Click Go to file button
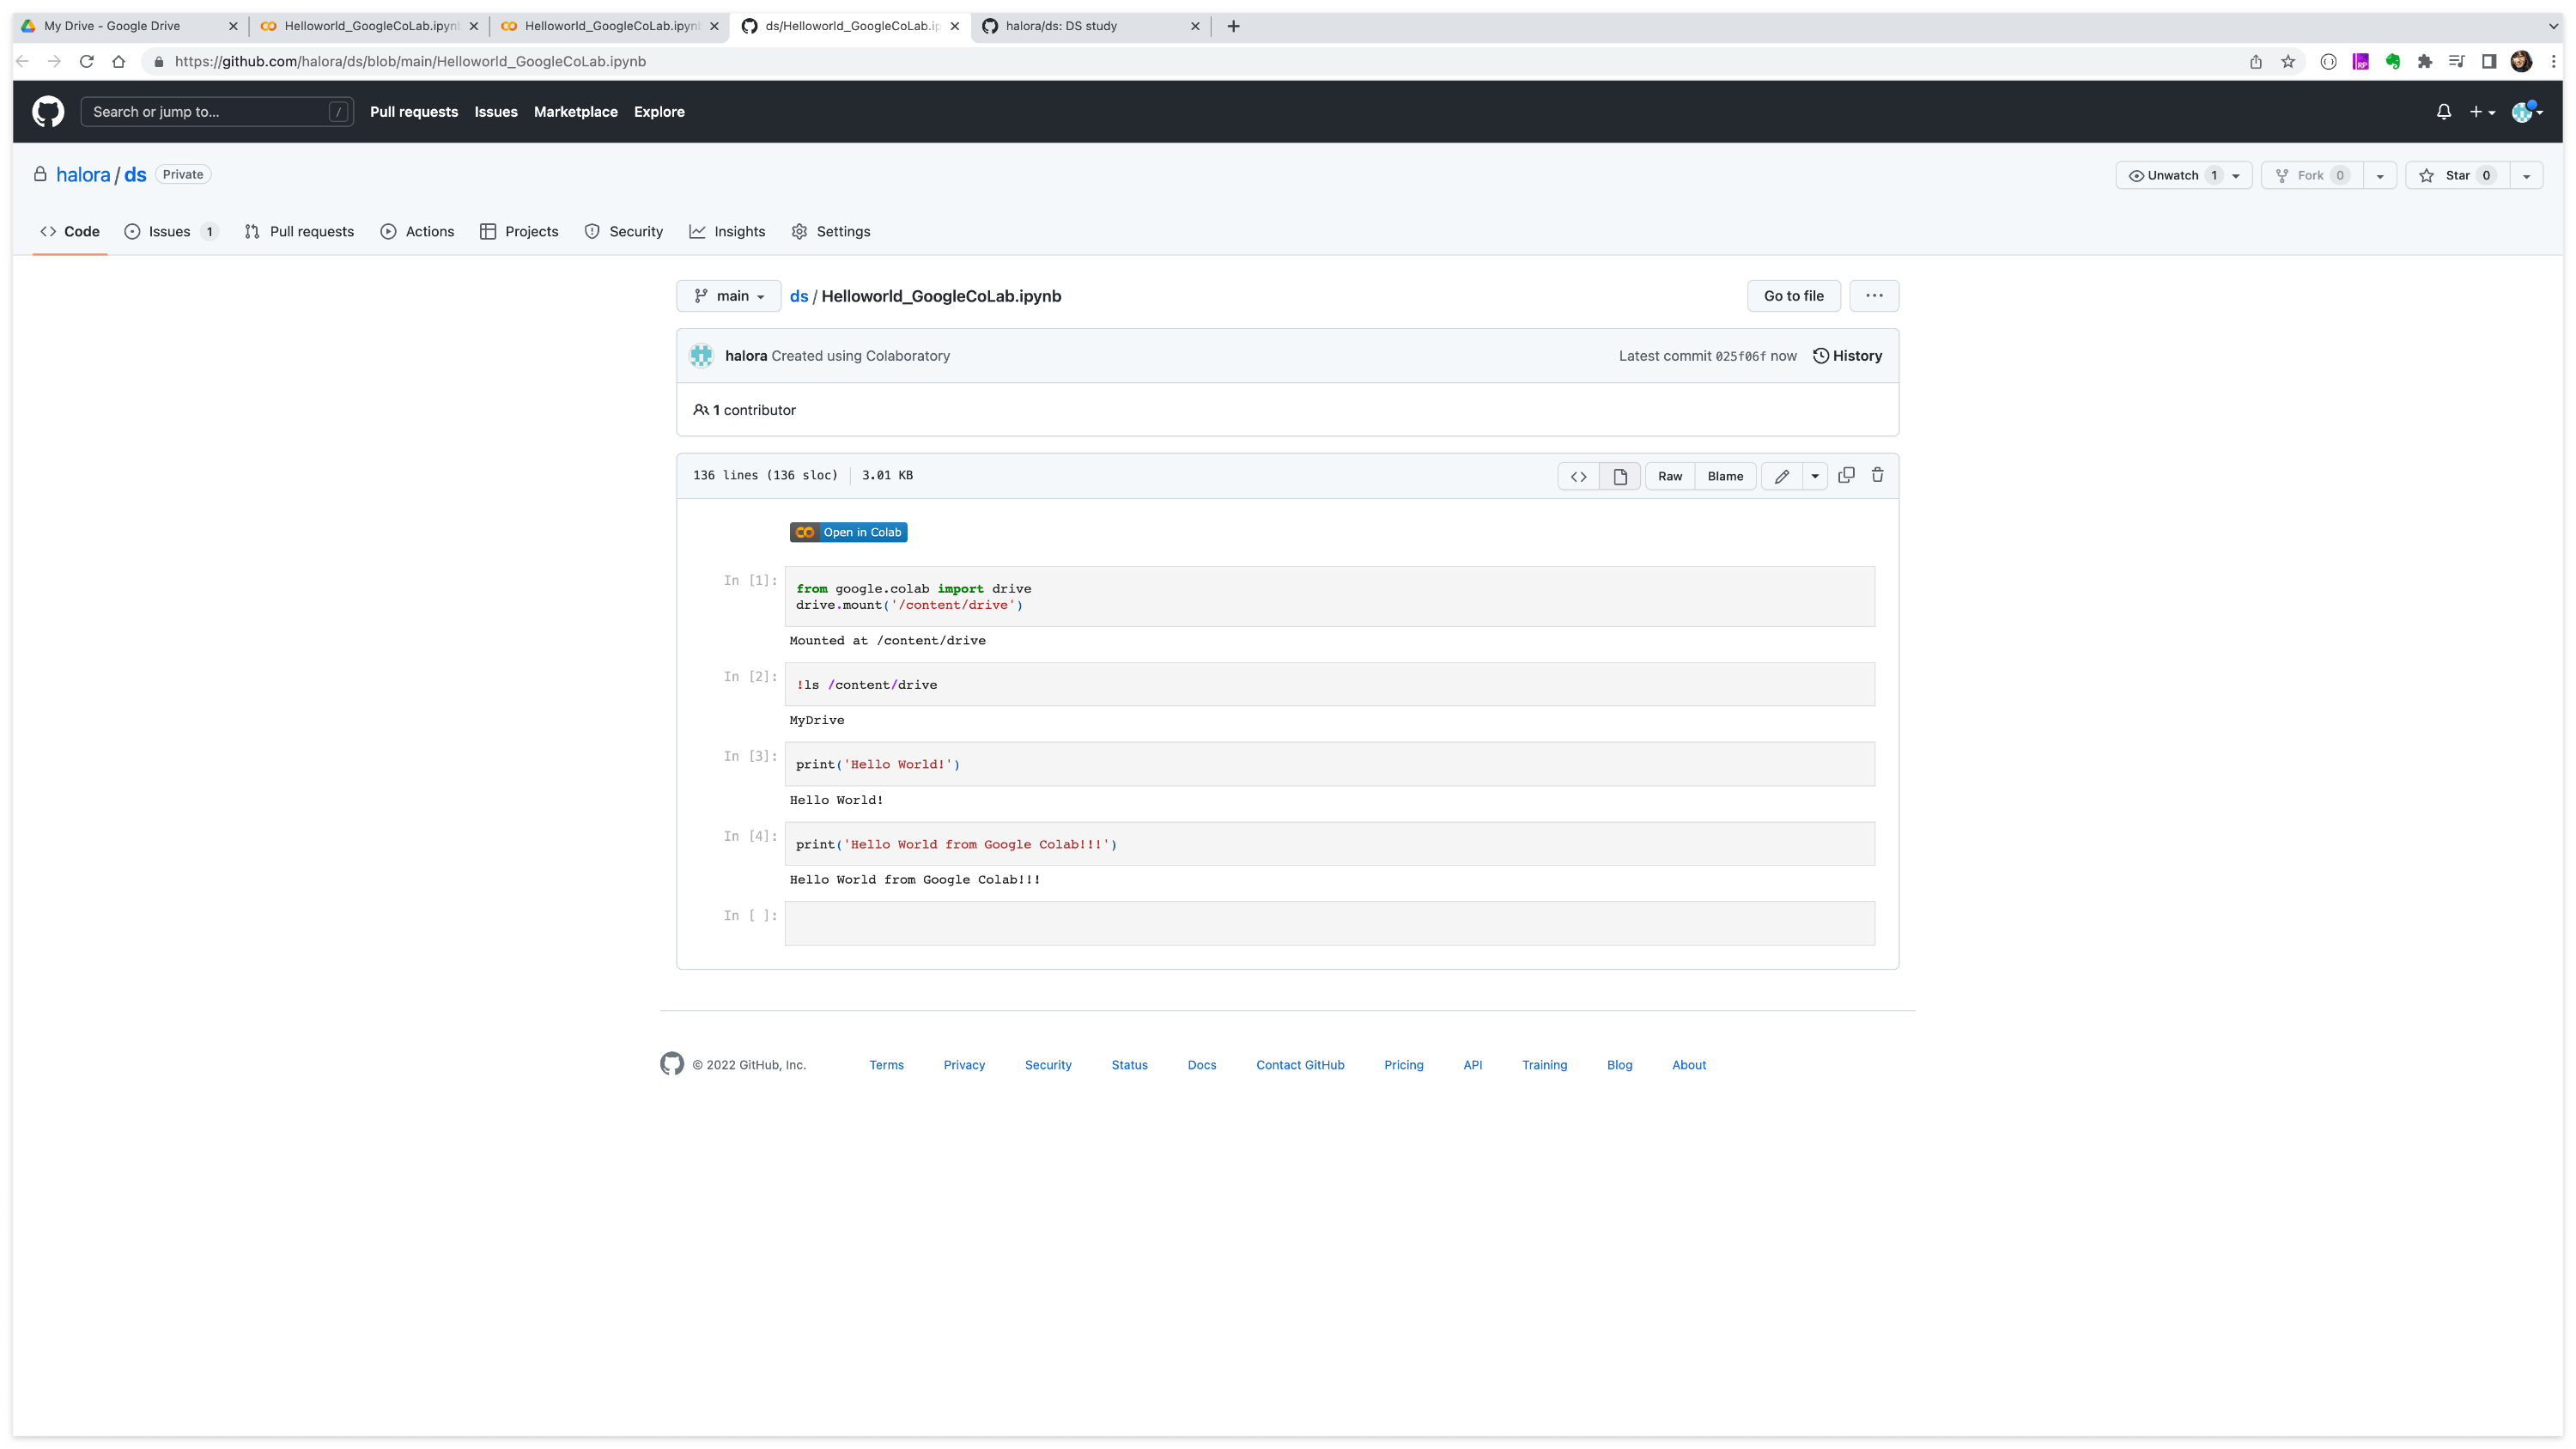2576x1449 pixels. [1793, 295]
